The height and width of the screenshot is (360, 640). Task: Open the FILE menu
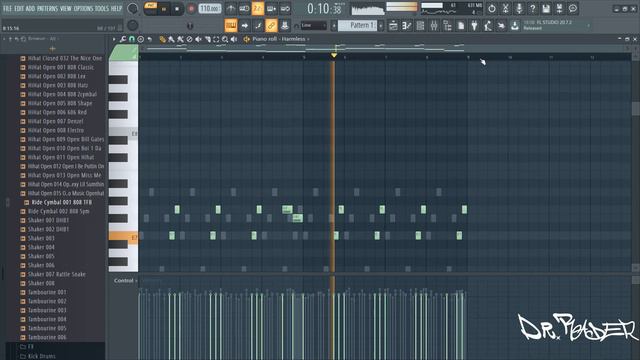[7, 8]
